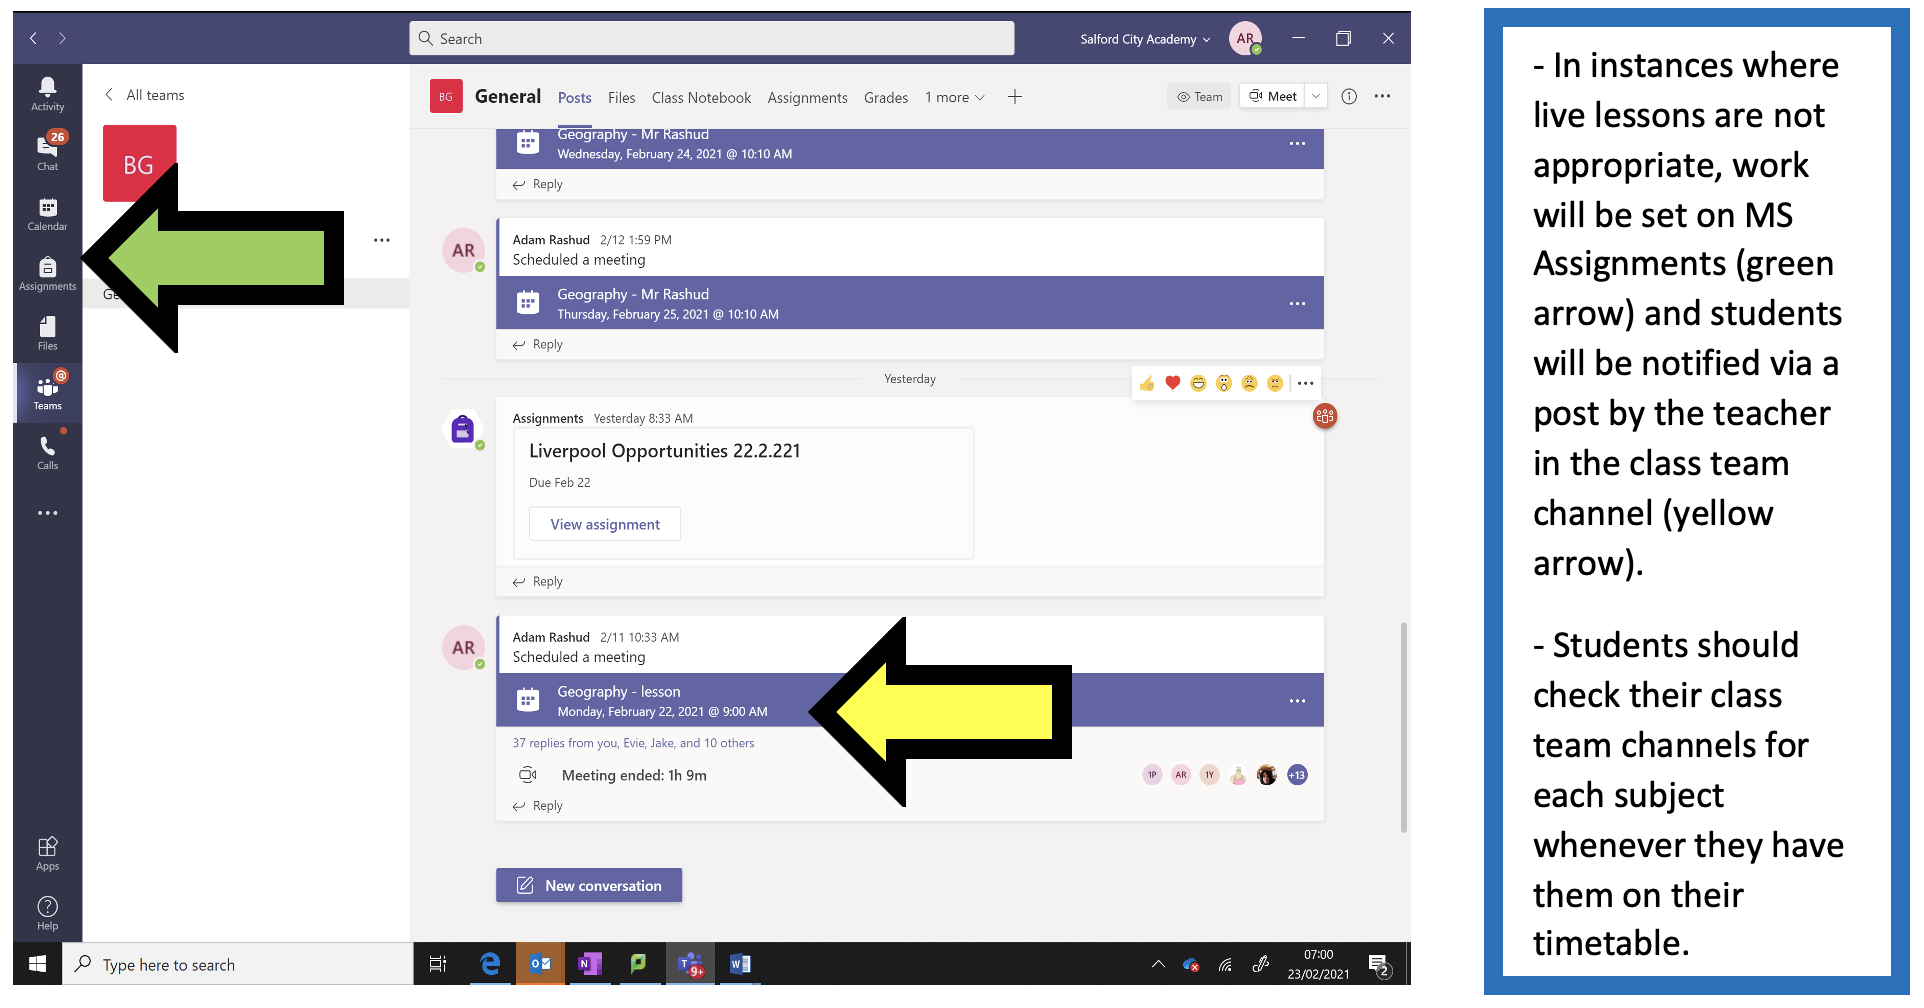React with laughing emoji
1924x1008 pixels.
pyautogui.click(x=1198, y=383)
